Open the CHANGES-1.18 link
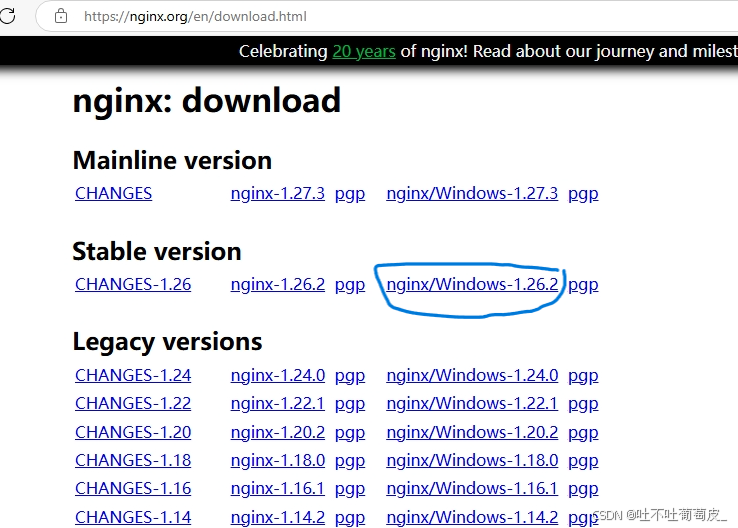 tap(133, 460)
